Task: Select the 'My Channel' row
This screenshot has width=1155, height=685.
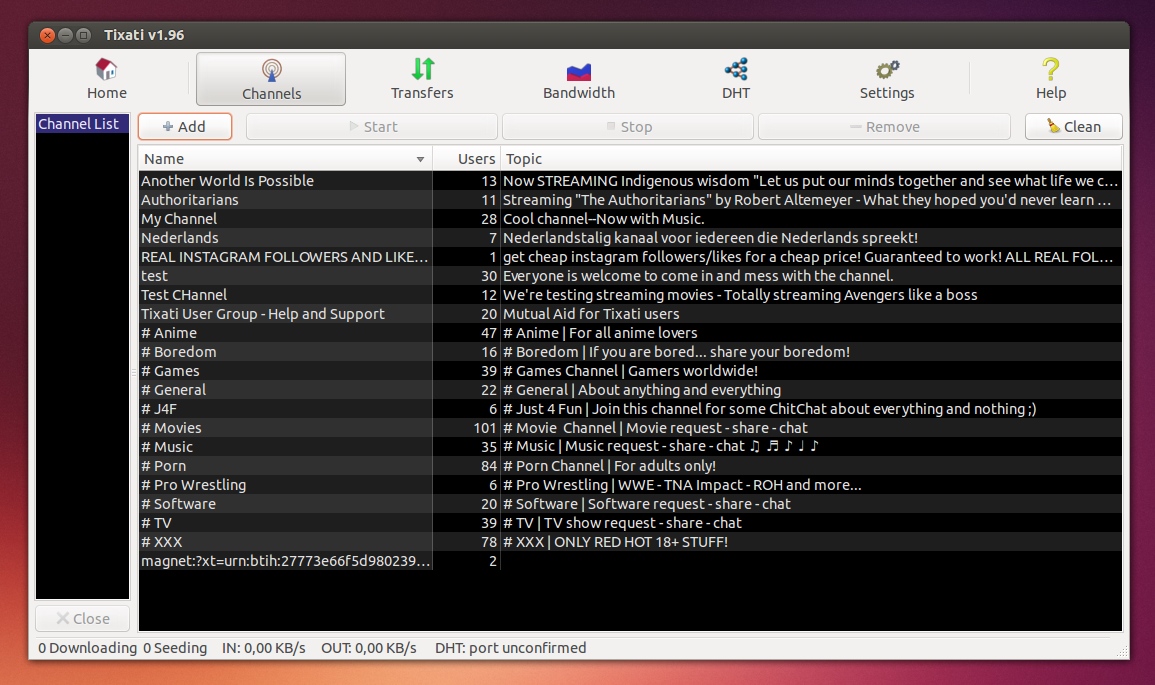Action: [x=630, y=219]
